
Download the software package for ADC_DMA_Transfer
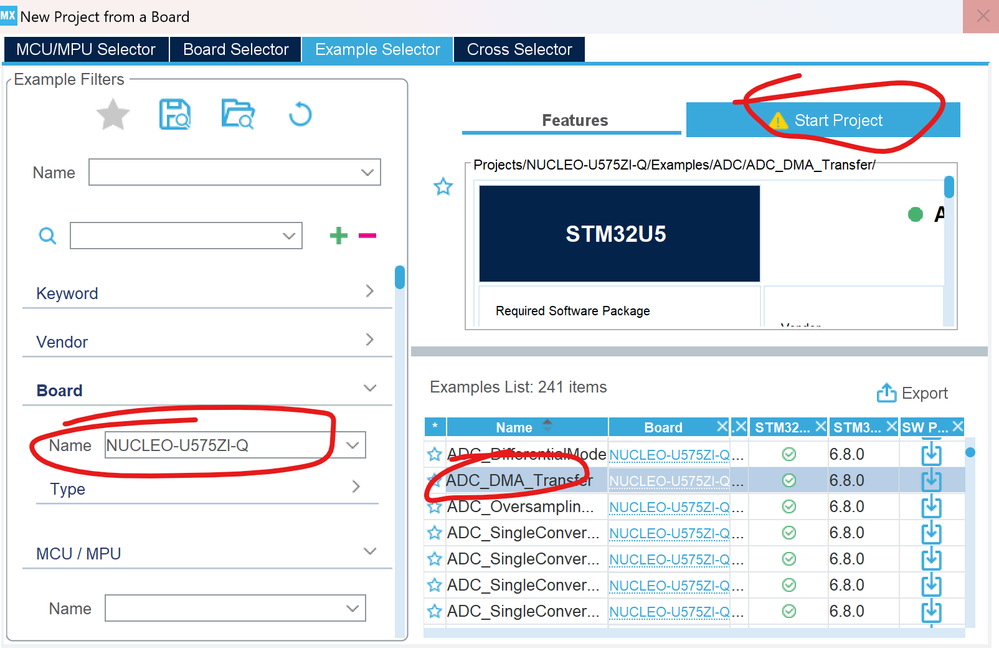[x=931, y=480]
